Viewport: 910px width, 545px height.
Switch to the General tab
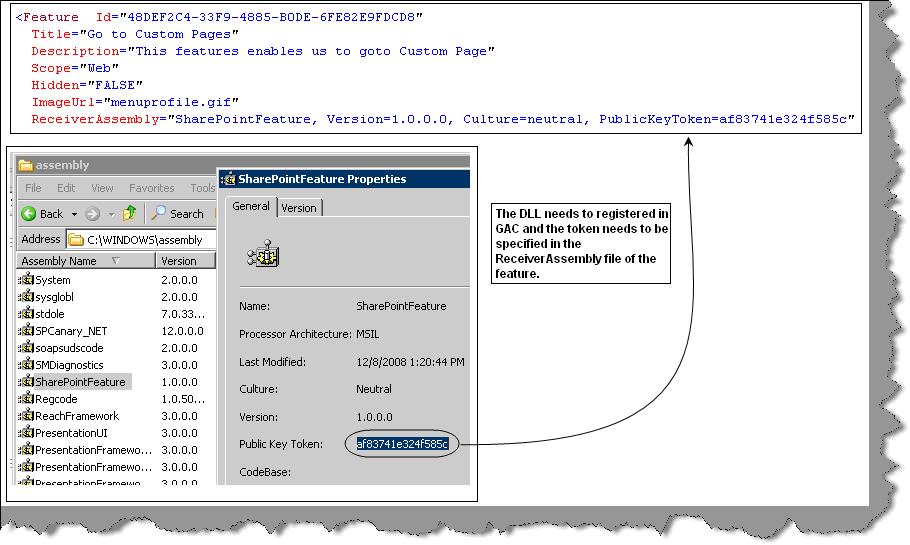point(251,207)
